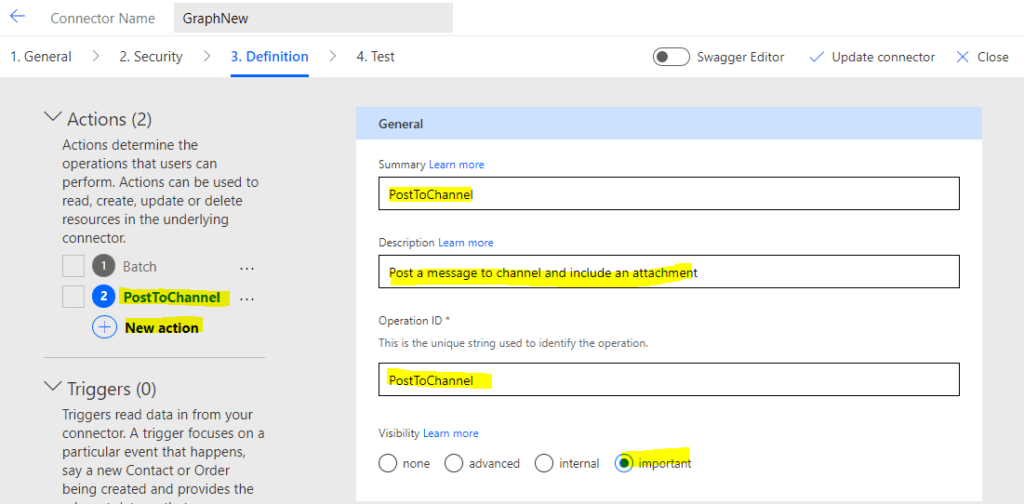Select the 'advanced' visibility radio button
Image resolution: width=1024 pixels, height=504 pixels.
(x=454, y=463)
